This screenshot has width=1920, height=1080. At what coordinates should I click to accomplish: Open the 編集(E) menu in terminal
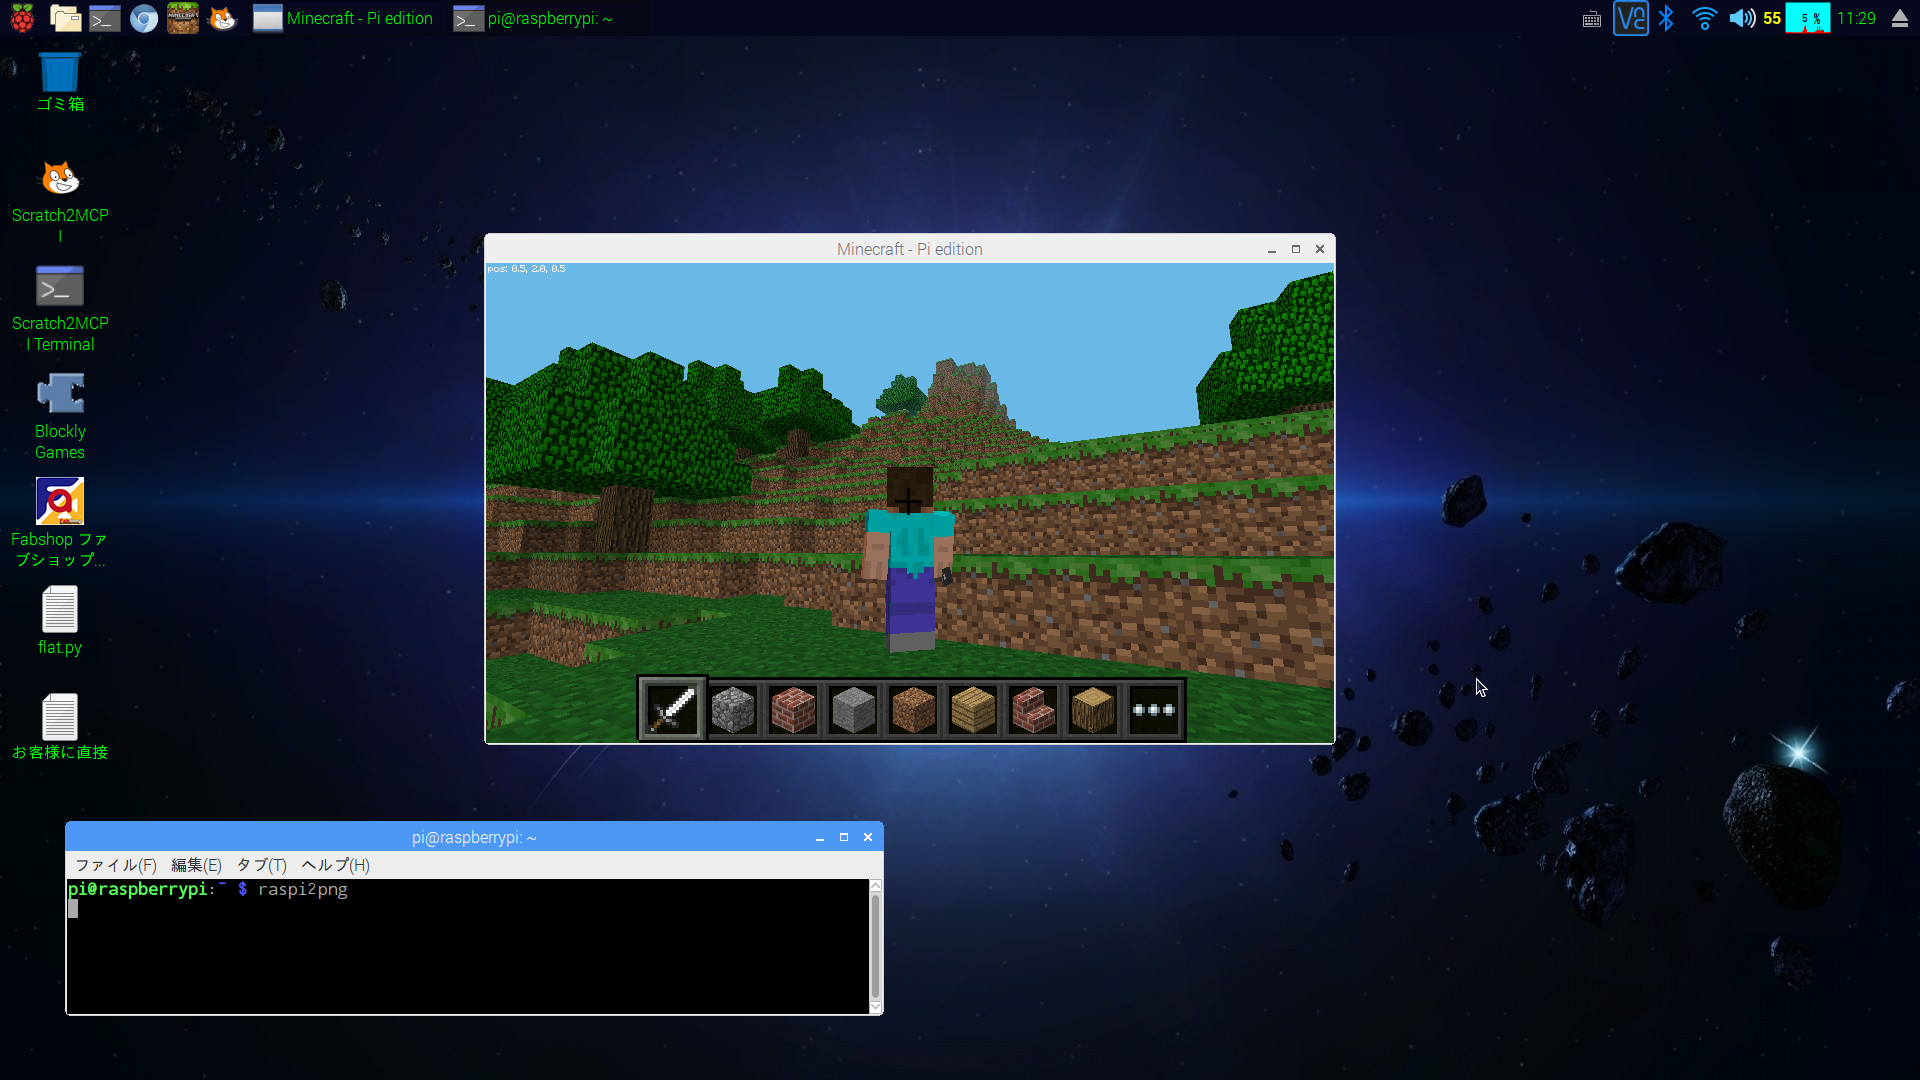click(196, 865)
